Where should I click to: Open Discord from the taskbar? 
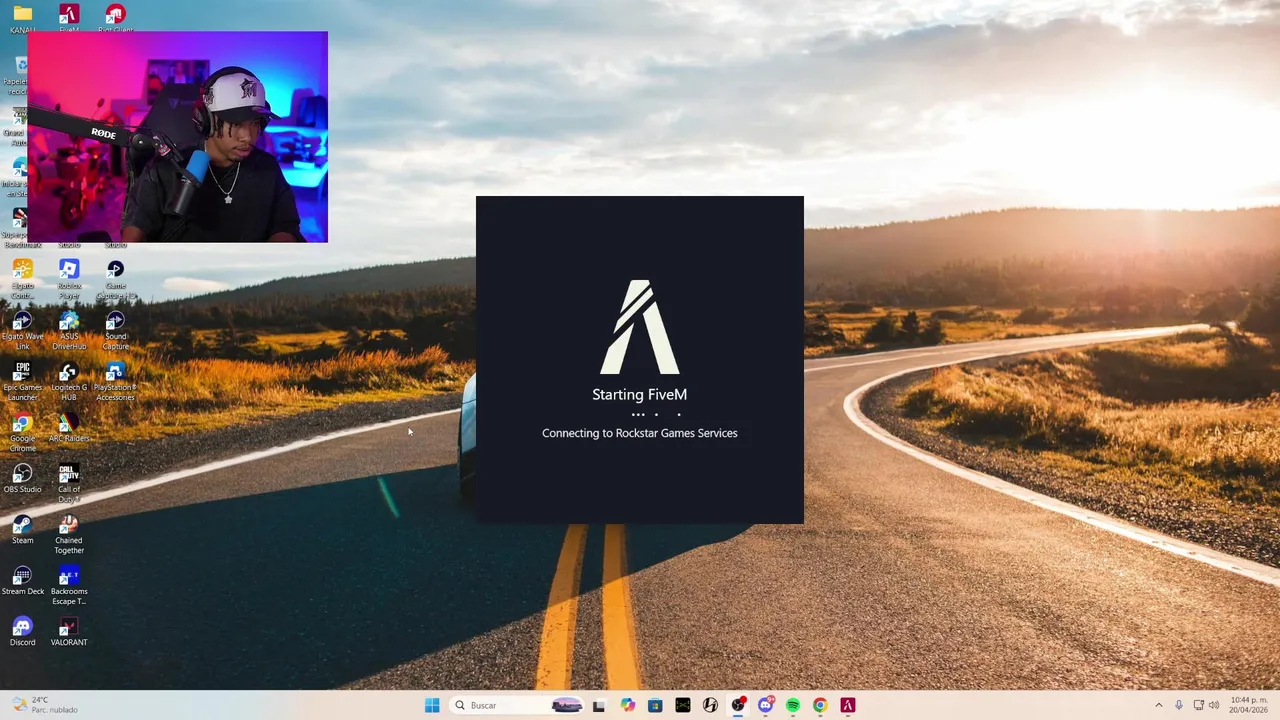[766, 705]
